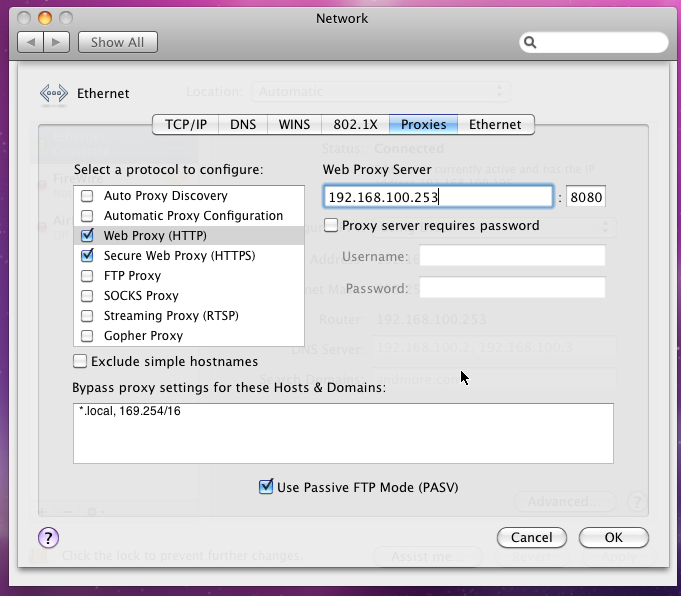Click the search magnifier icon
This screenshot has height=596, width=681.
(x=531, y=43)
